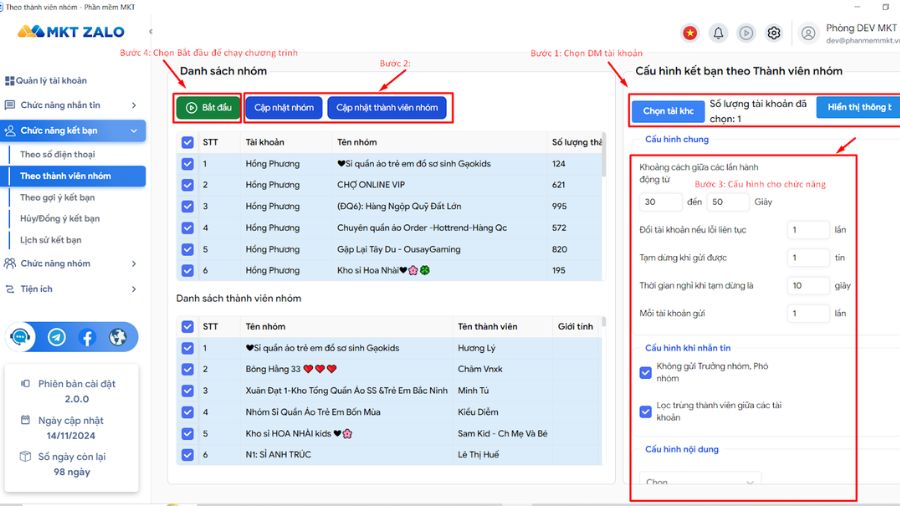Viewport: 900px width, 506px height.
Task: Click the update date calendar icon
Action: coord(25,420)
